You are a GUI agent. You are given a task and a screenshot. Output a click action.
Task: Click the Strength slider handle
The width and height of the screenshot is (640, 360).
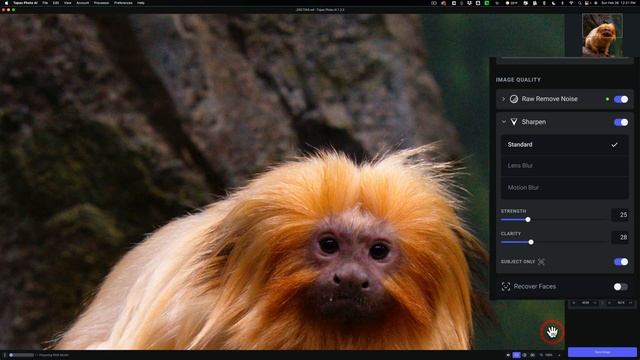[528, 220]
